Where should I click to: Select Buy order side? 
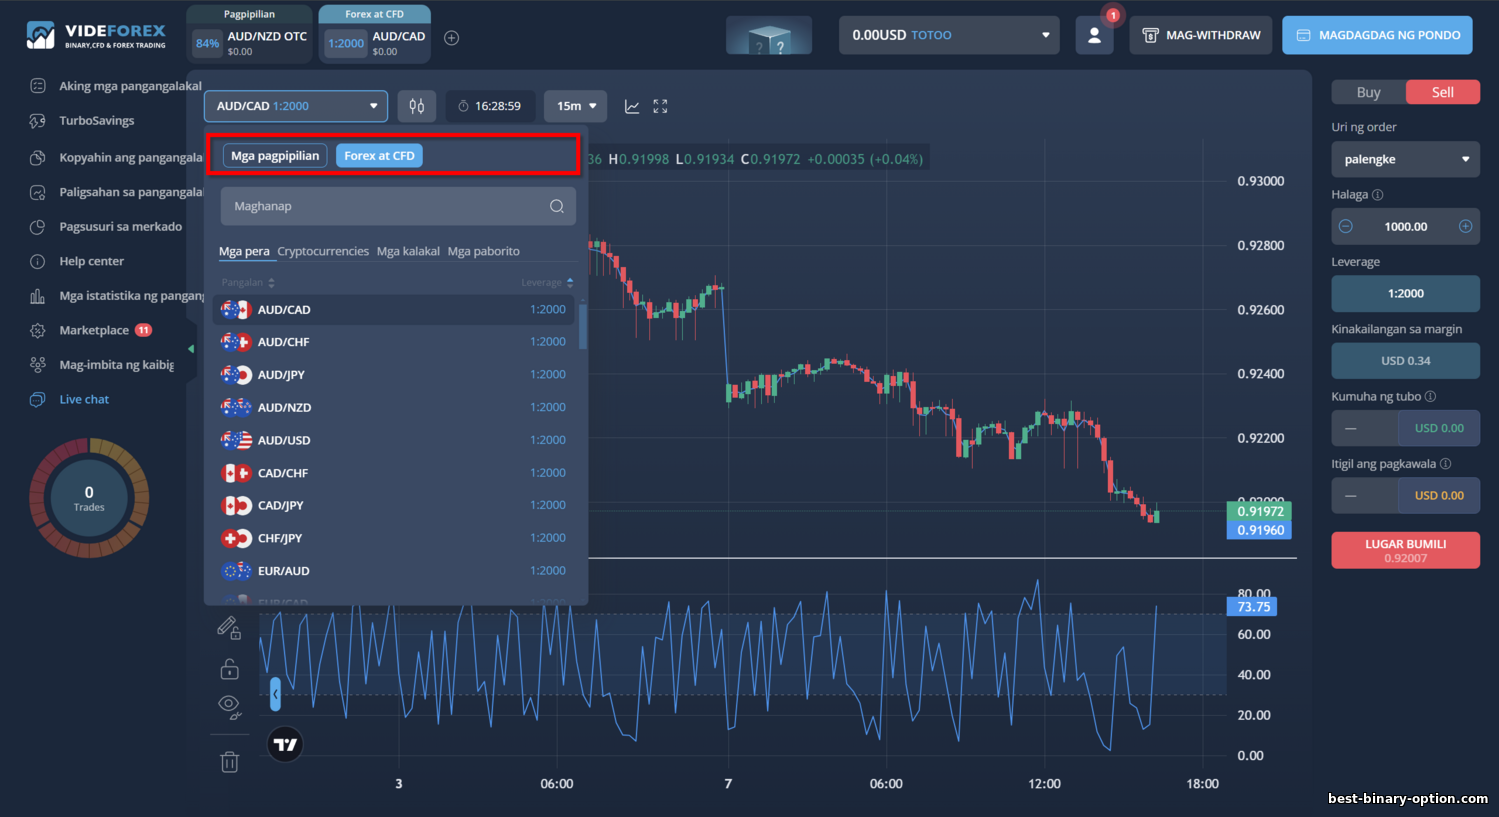point(1368,92)
